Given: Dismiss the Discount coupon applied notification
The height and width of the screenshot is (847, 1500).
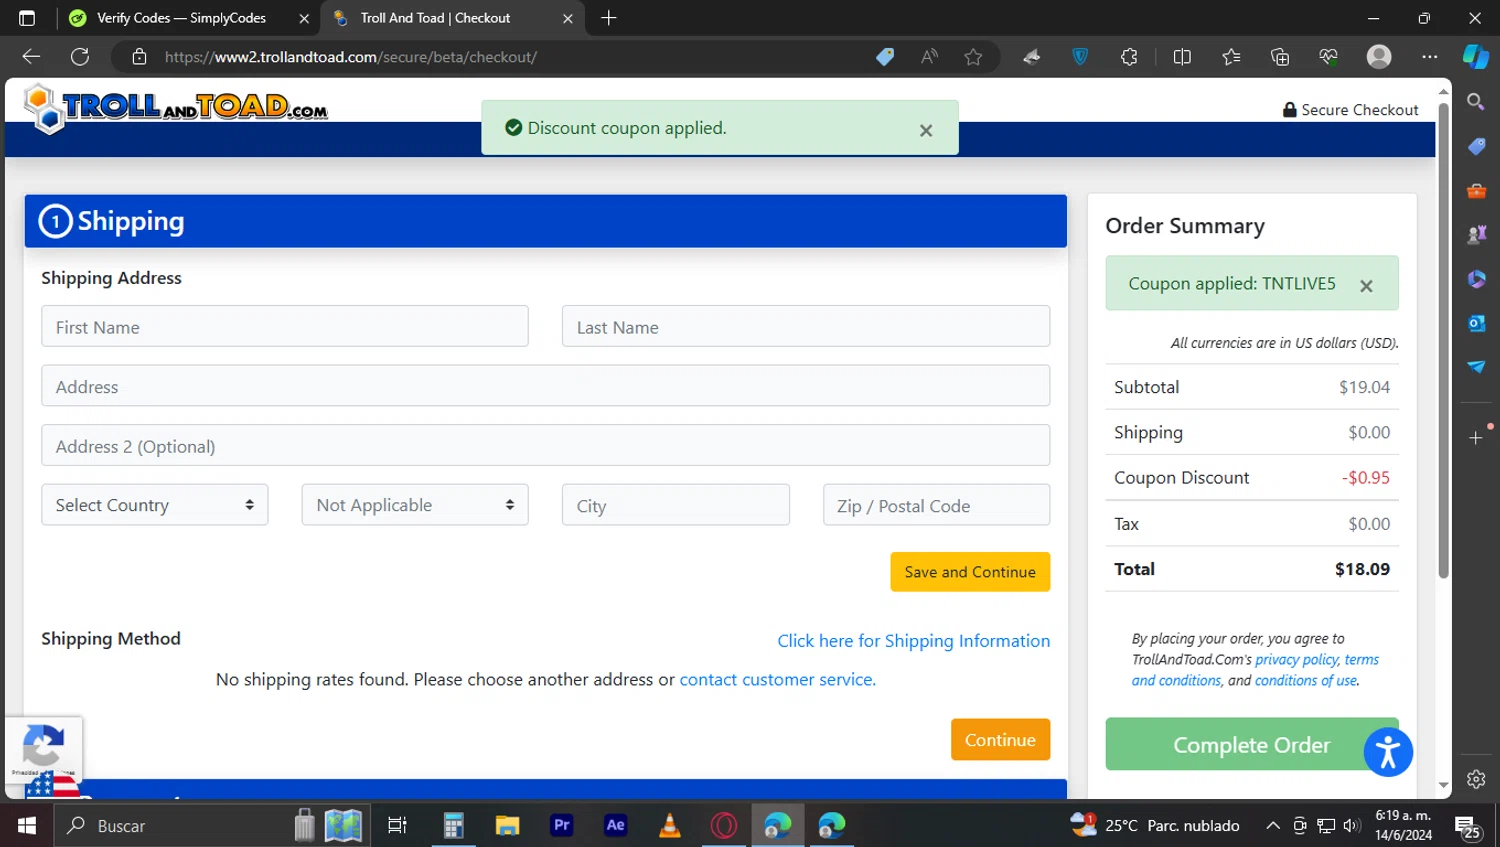Looking at the screenshot, I should pyautogui.click(x=926, y=130).
